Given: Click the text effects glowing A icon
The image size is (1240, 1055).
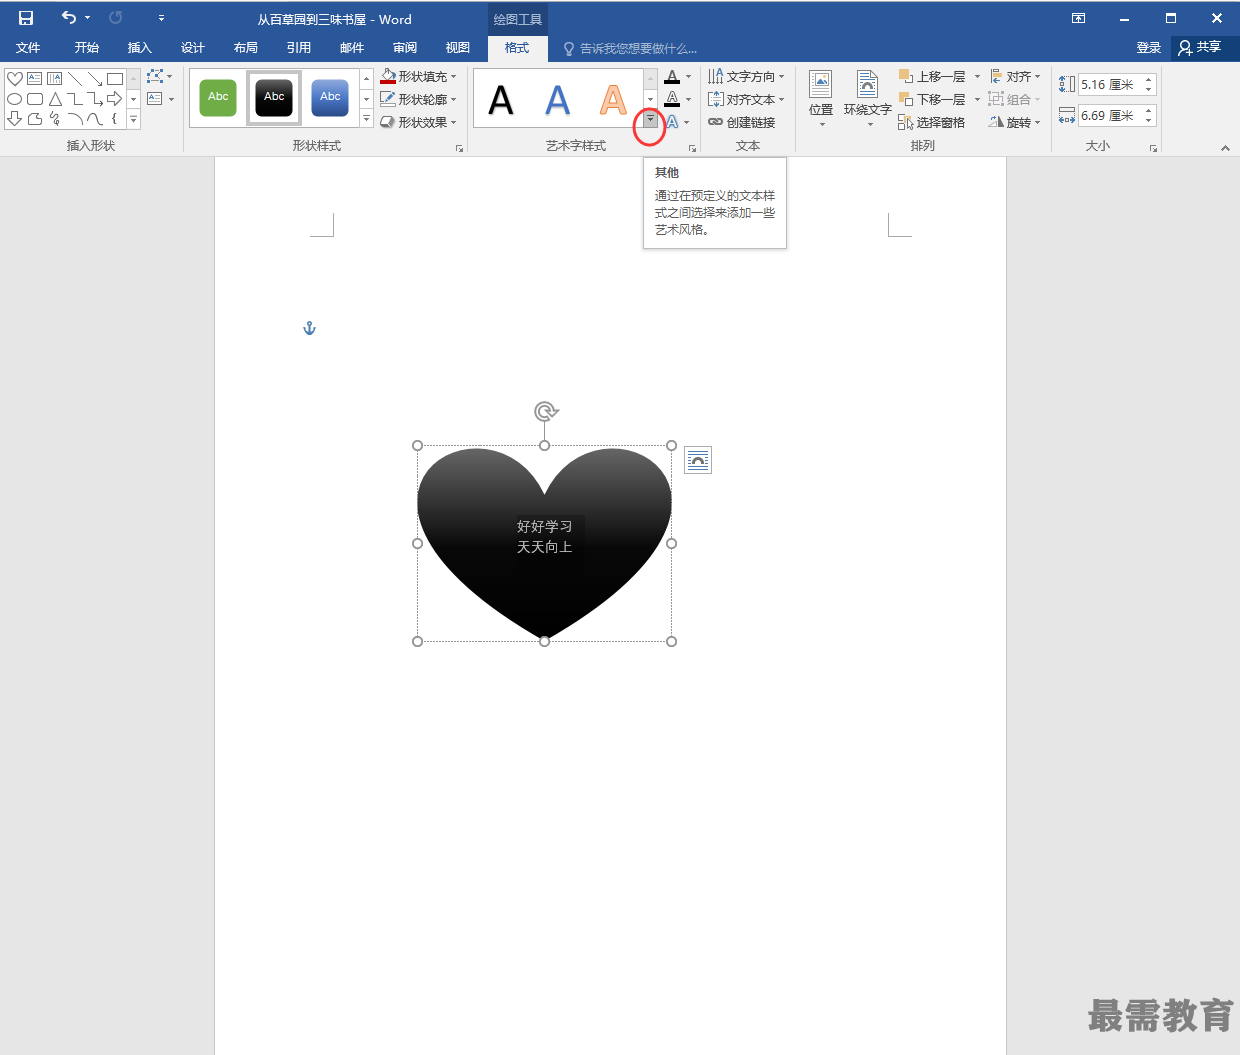Looking at the screenshot, I should pos(672,122).
